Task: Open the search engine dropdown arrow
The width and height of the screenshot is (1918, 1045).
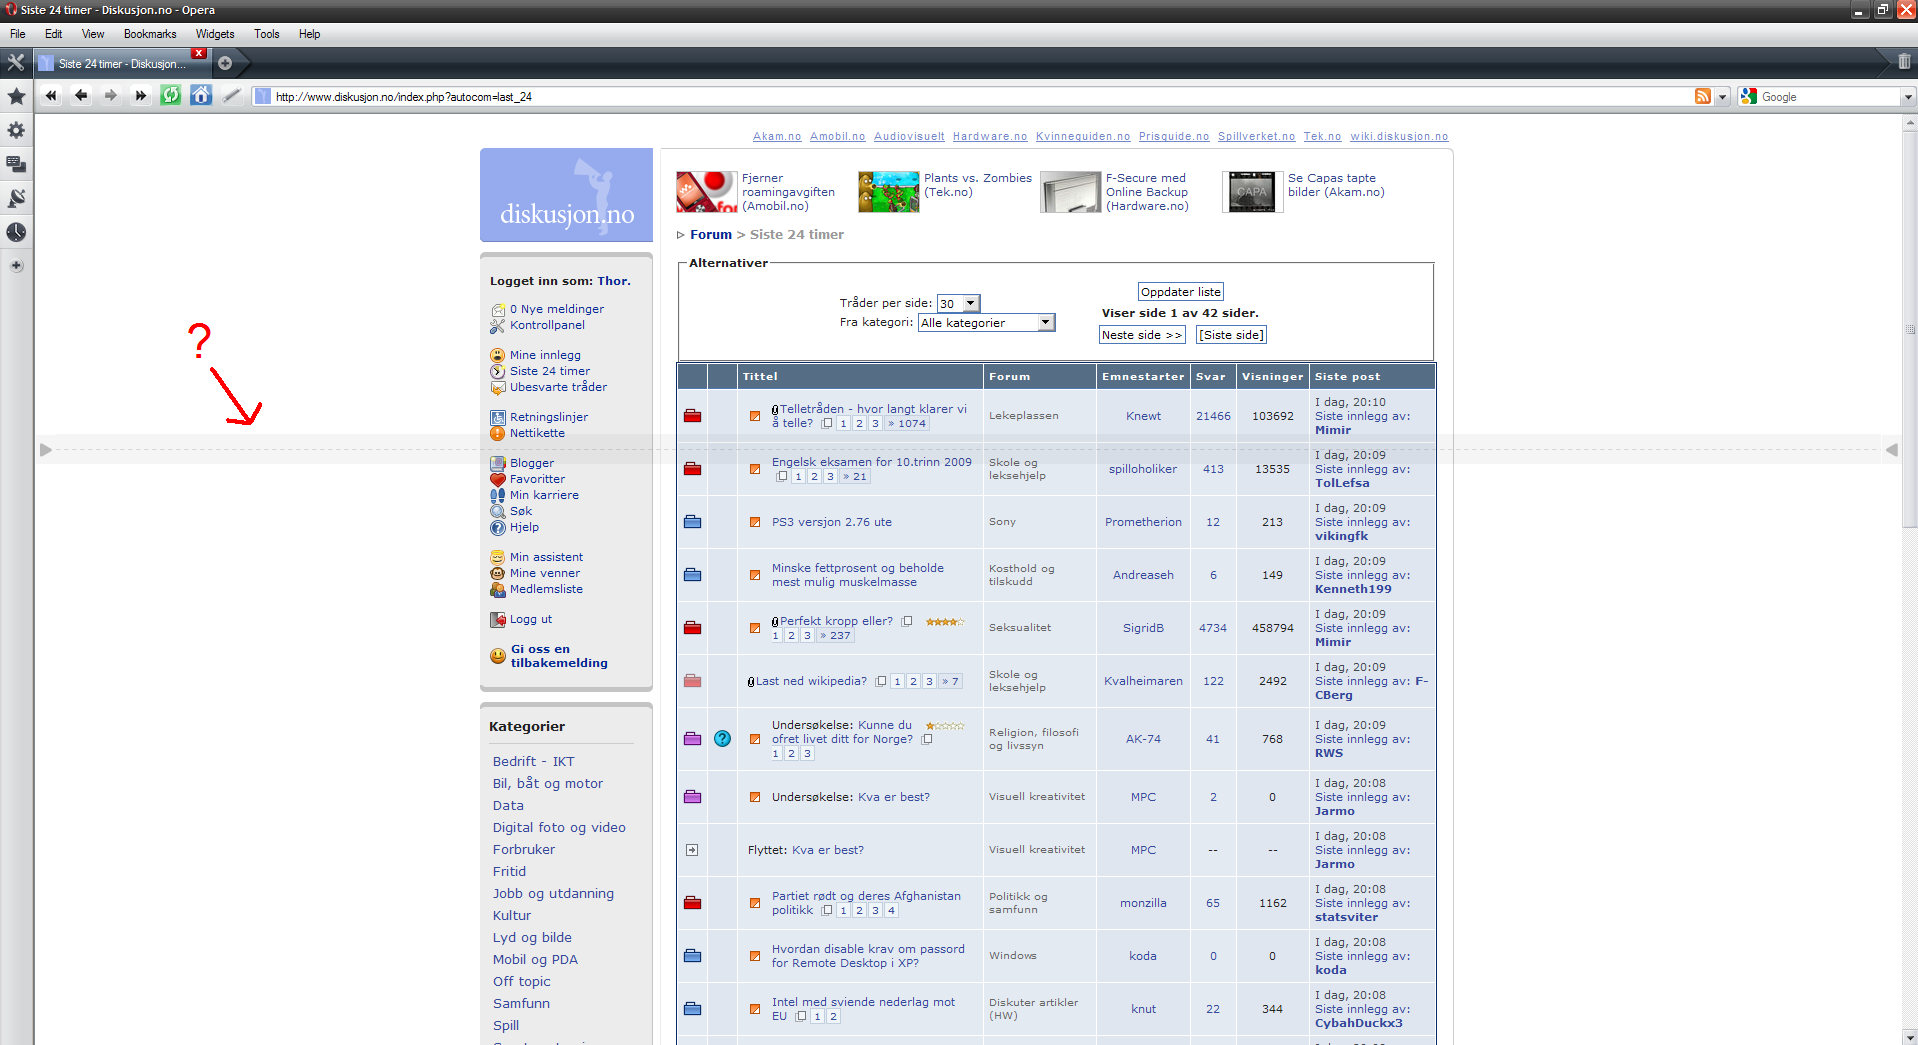Action: (1908, 97)
